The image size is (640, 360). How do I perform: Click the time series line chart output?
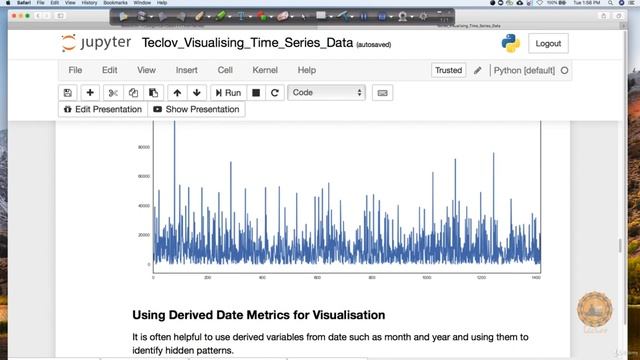(x=339, y=200)
